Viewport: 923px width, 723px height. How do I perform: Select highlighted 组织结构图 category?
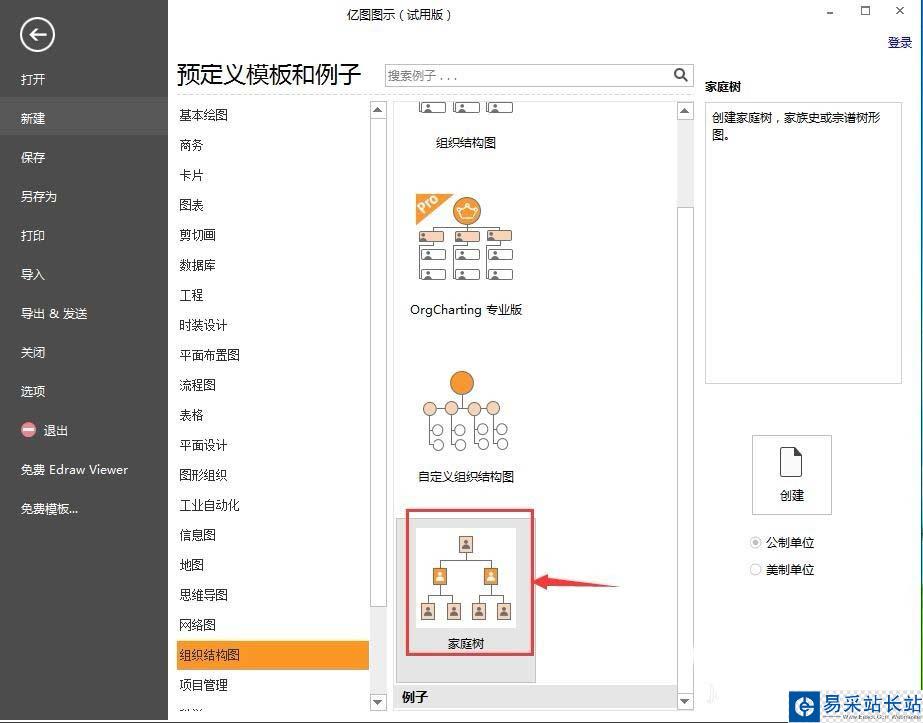pyautogui.click(x=273, y=655)
